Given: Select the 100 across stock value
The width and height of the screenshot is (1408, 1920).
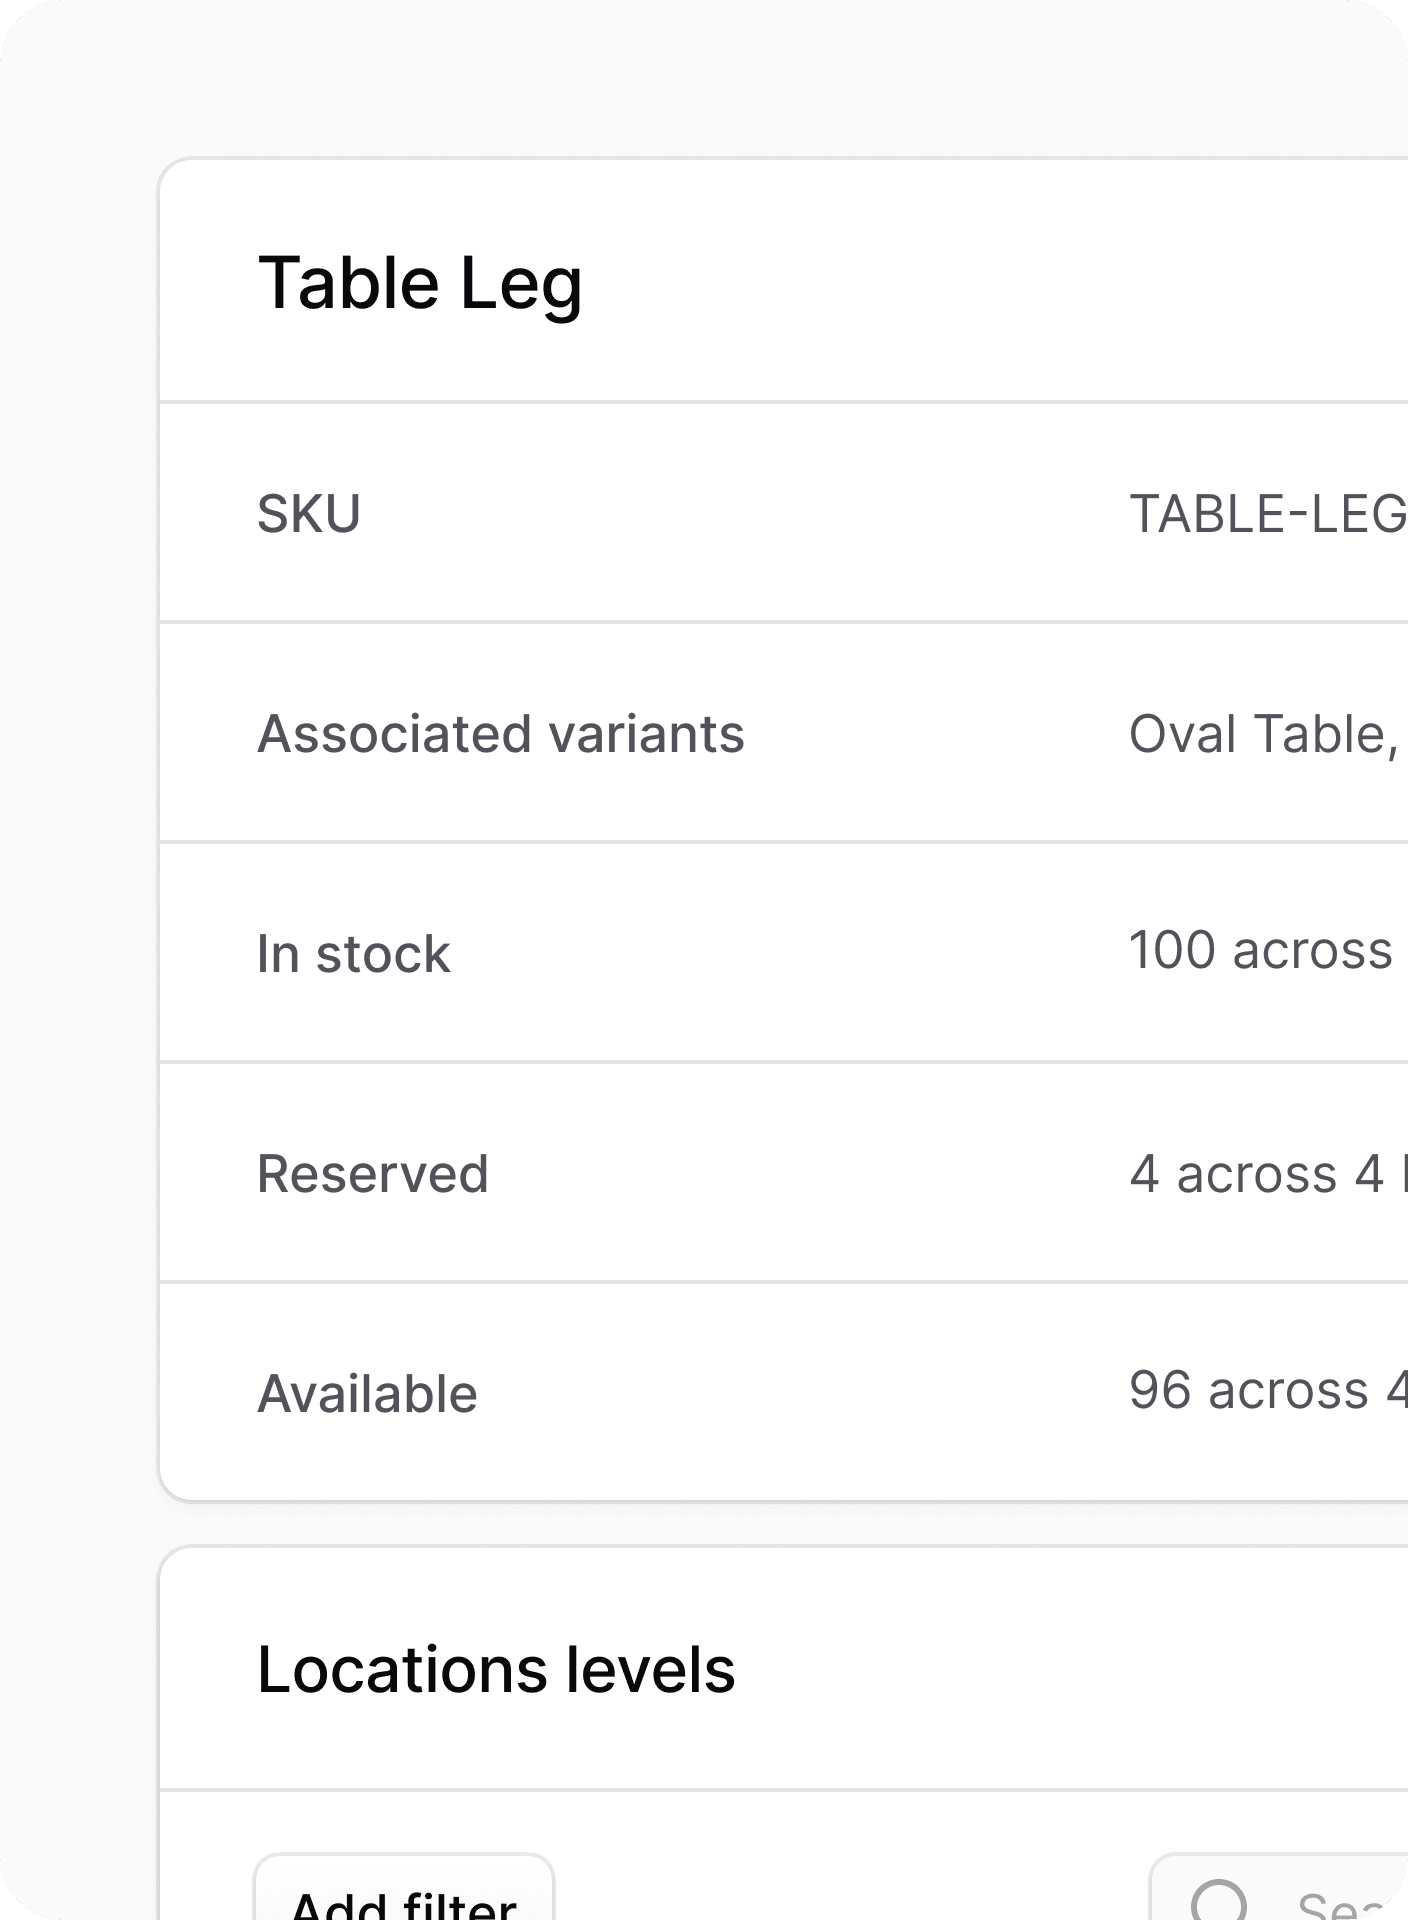Looking at the screenshot, I should [1260, 950].
